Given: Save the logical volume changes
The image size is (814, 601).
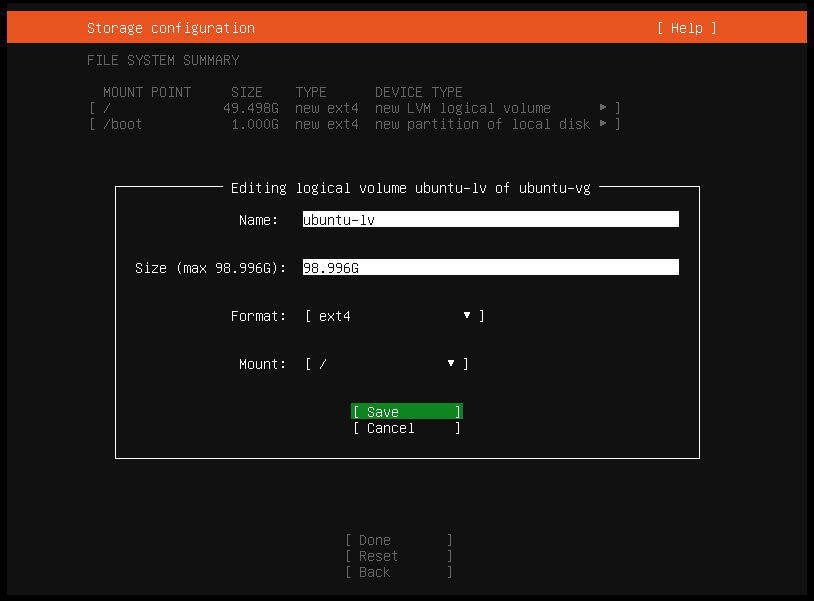Looking at the screenshot, I should coord(406,412).
